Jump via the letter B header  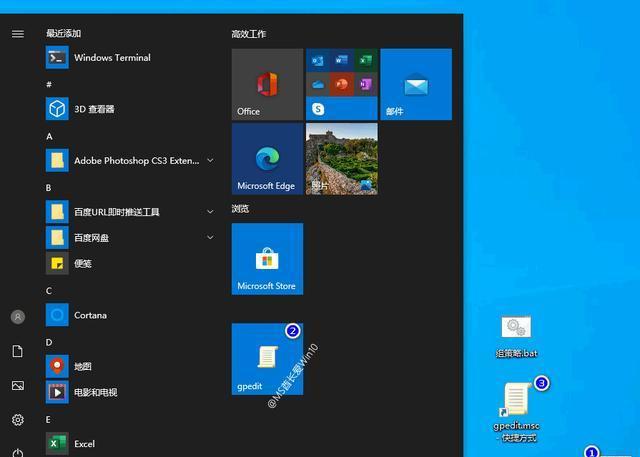tap(49, 188)
